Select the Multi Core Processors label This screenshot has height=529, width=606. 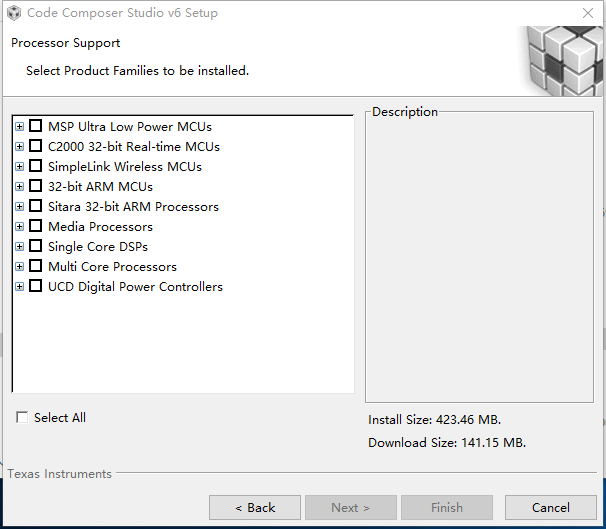click(x=112, y=267)
